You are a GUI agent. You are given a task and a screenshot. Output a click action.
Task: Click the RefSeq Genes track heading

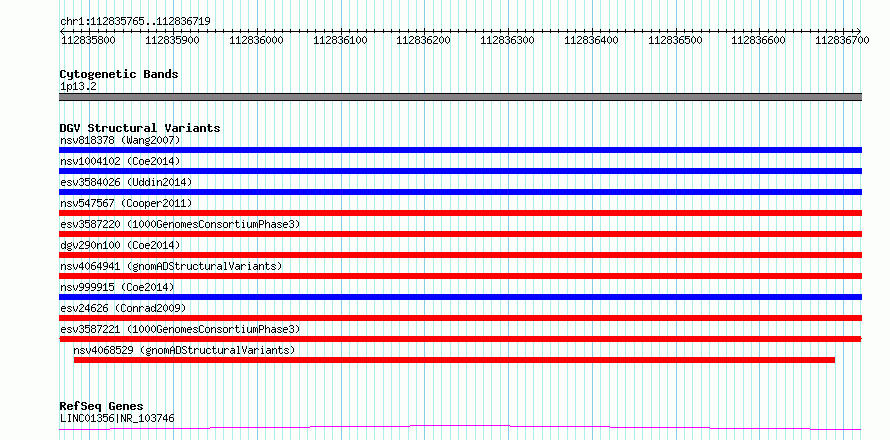click(x=101, y=407)
